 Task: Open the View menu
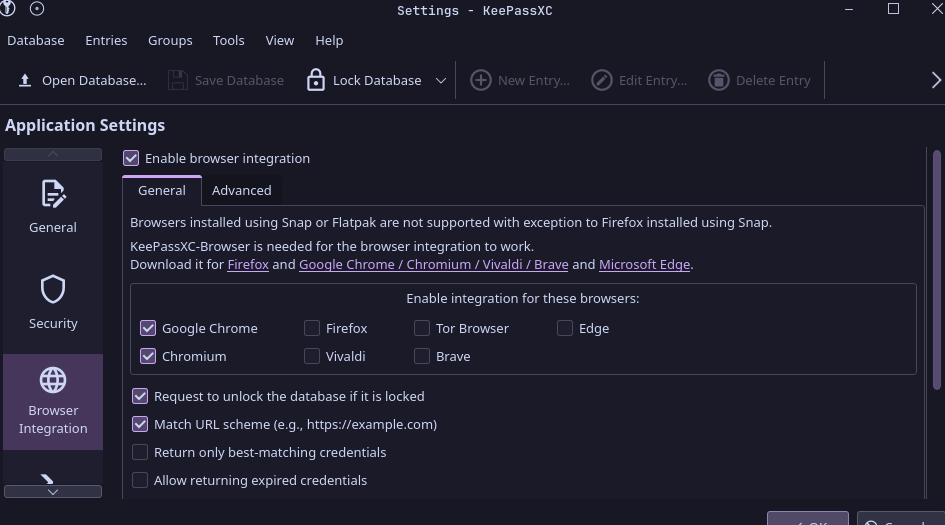point(280,40)
